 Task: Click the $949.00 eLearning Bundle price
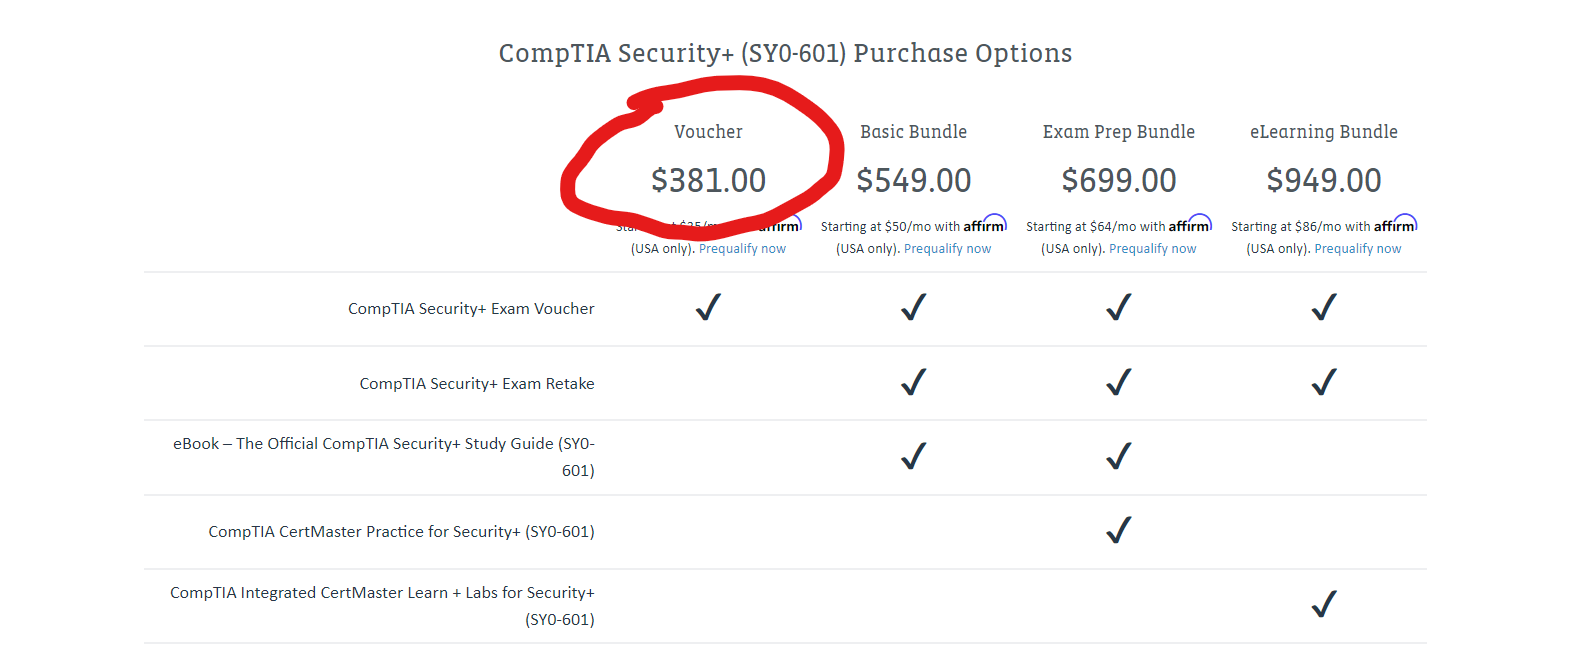point(1323,181)
